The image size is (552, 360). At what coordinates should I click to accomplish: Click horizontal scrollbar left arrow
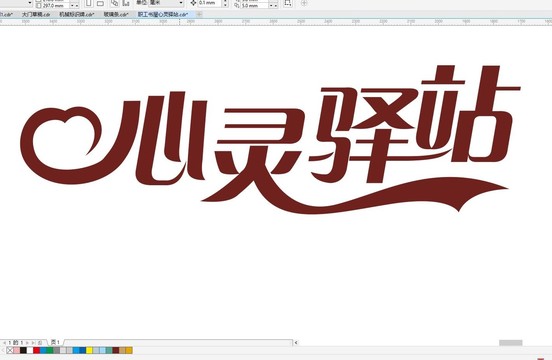pyautogui.click(x=296, y=342)
